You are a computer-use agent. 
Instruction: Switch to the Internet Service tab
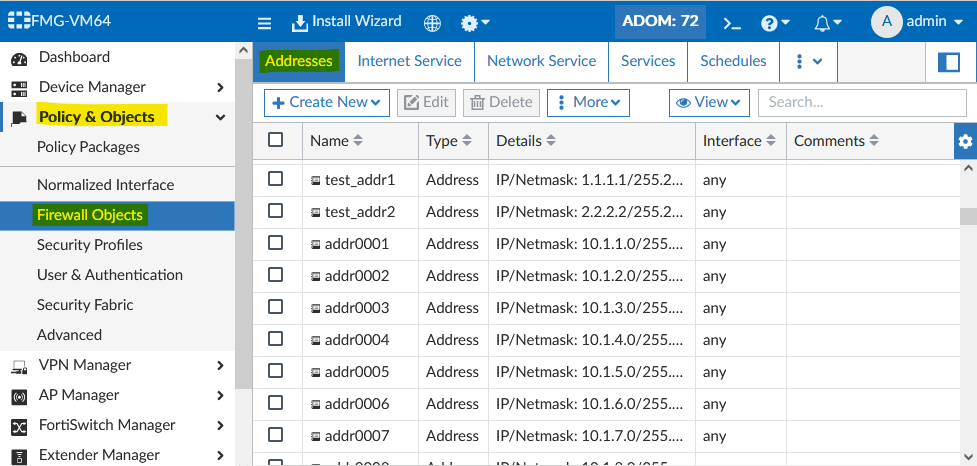[x=409, y=62]
